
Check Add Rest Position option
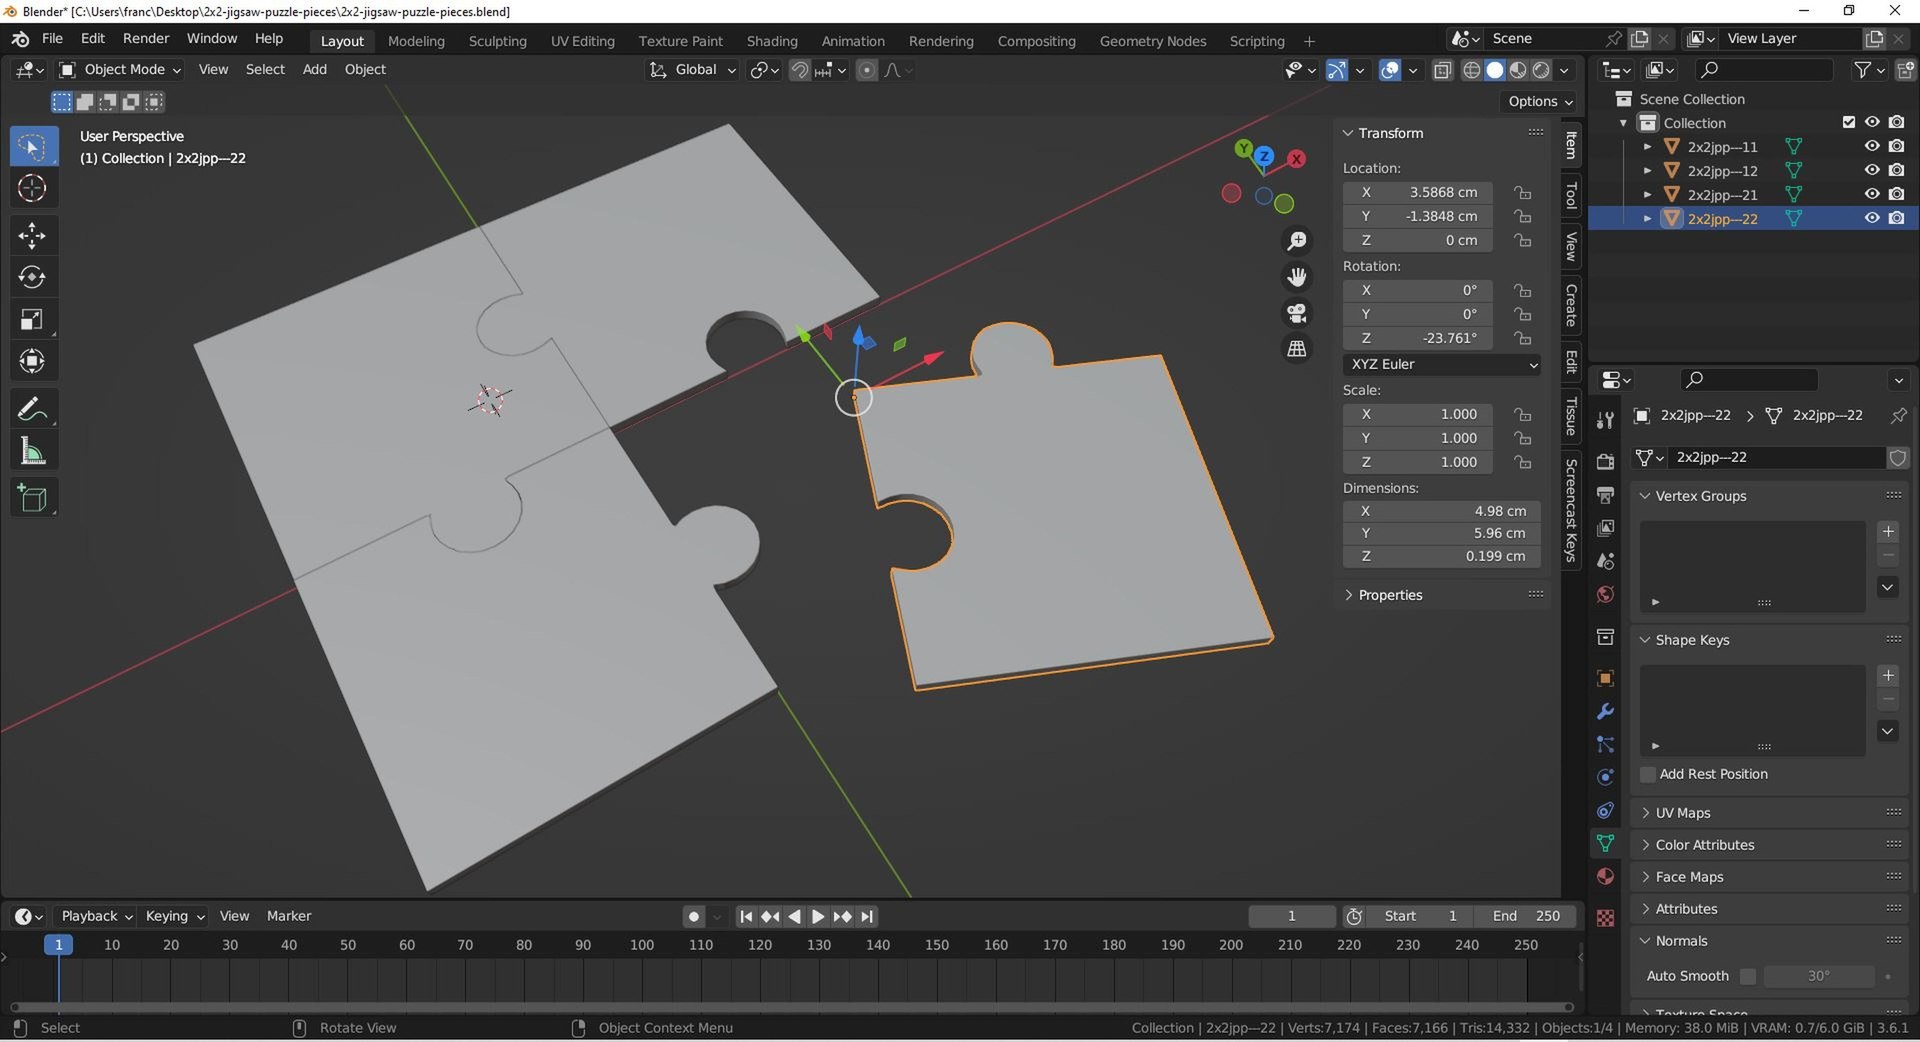[x=1648, y=774]
